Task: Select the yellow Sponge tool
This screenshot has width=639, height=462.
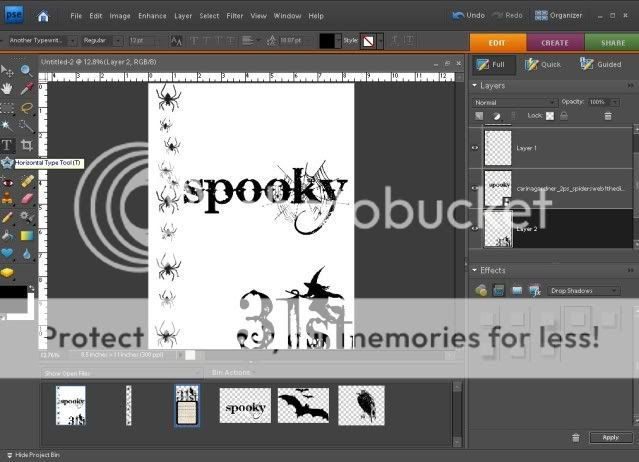Action: (x=7, y=272)
